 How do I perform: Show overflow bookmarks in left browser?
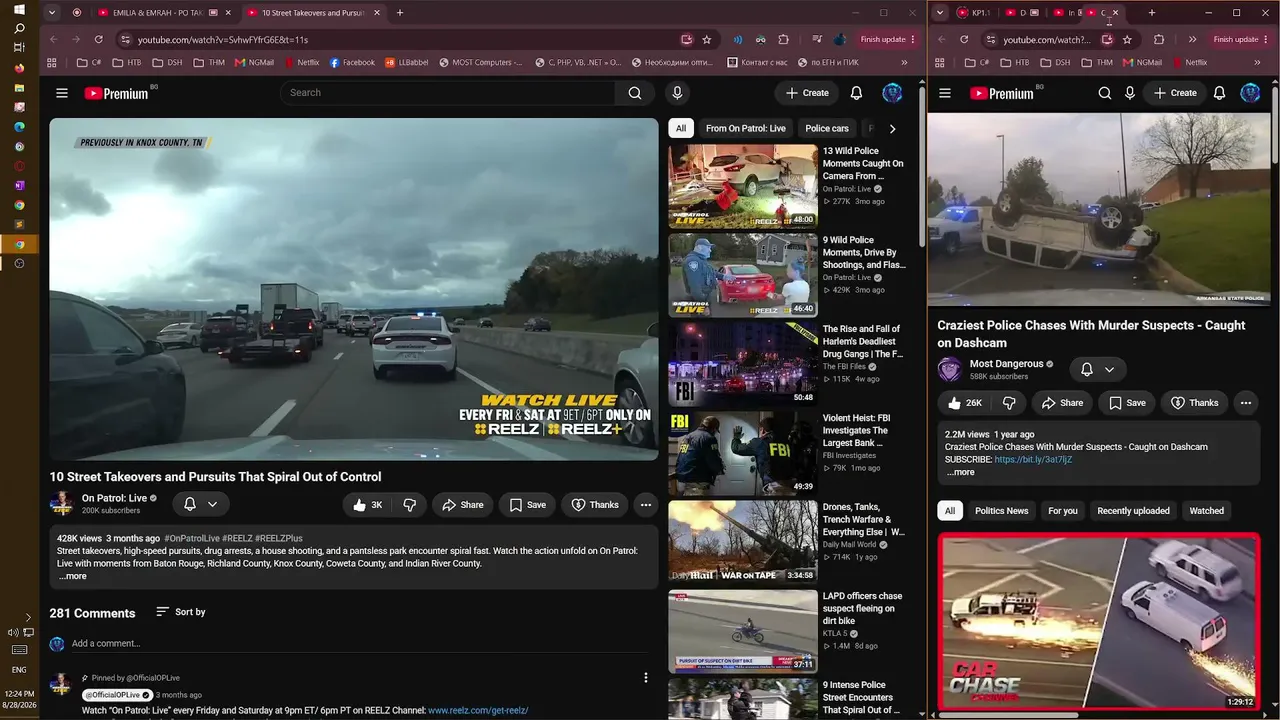click(x=905, y=62)
